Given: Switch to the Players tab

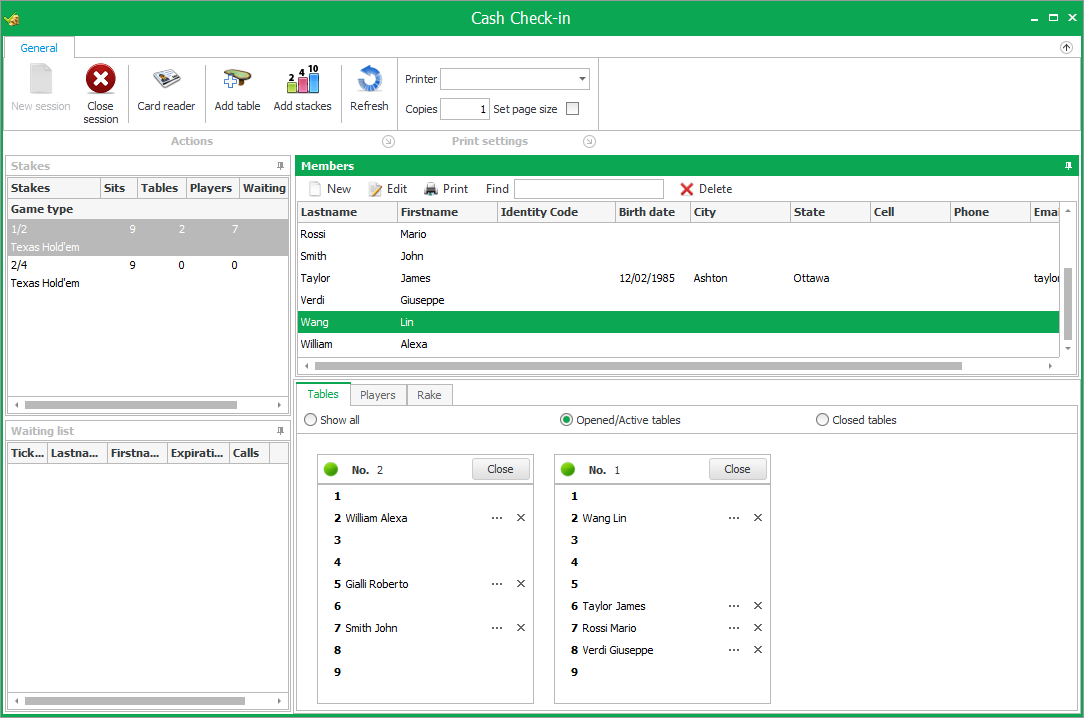Looking at the screenshot, I should point(377,395).
